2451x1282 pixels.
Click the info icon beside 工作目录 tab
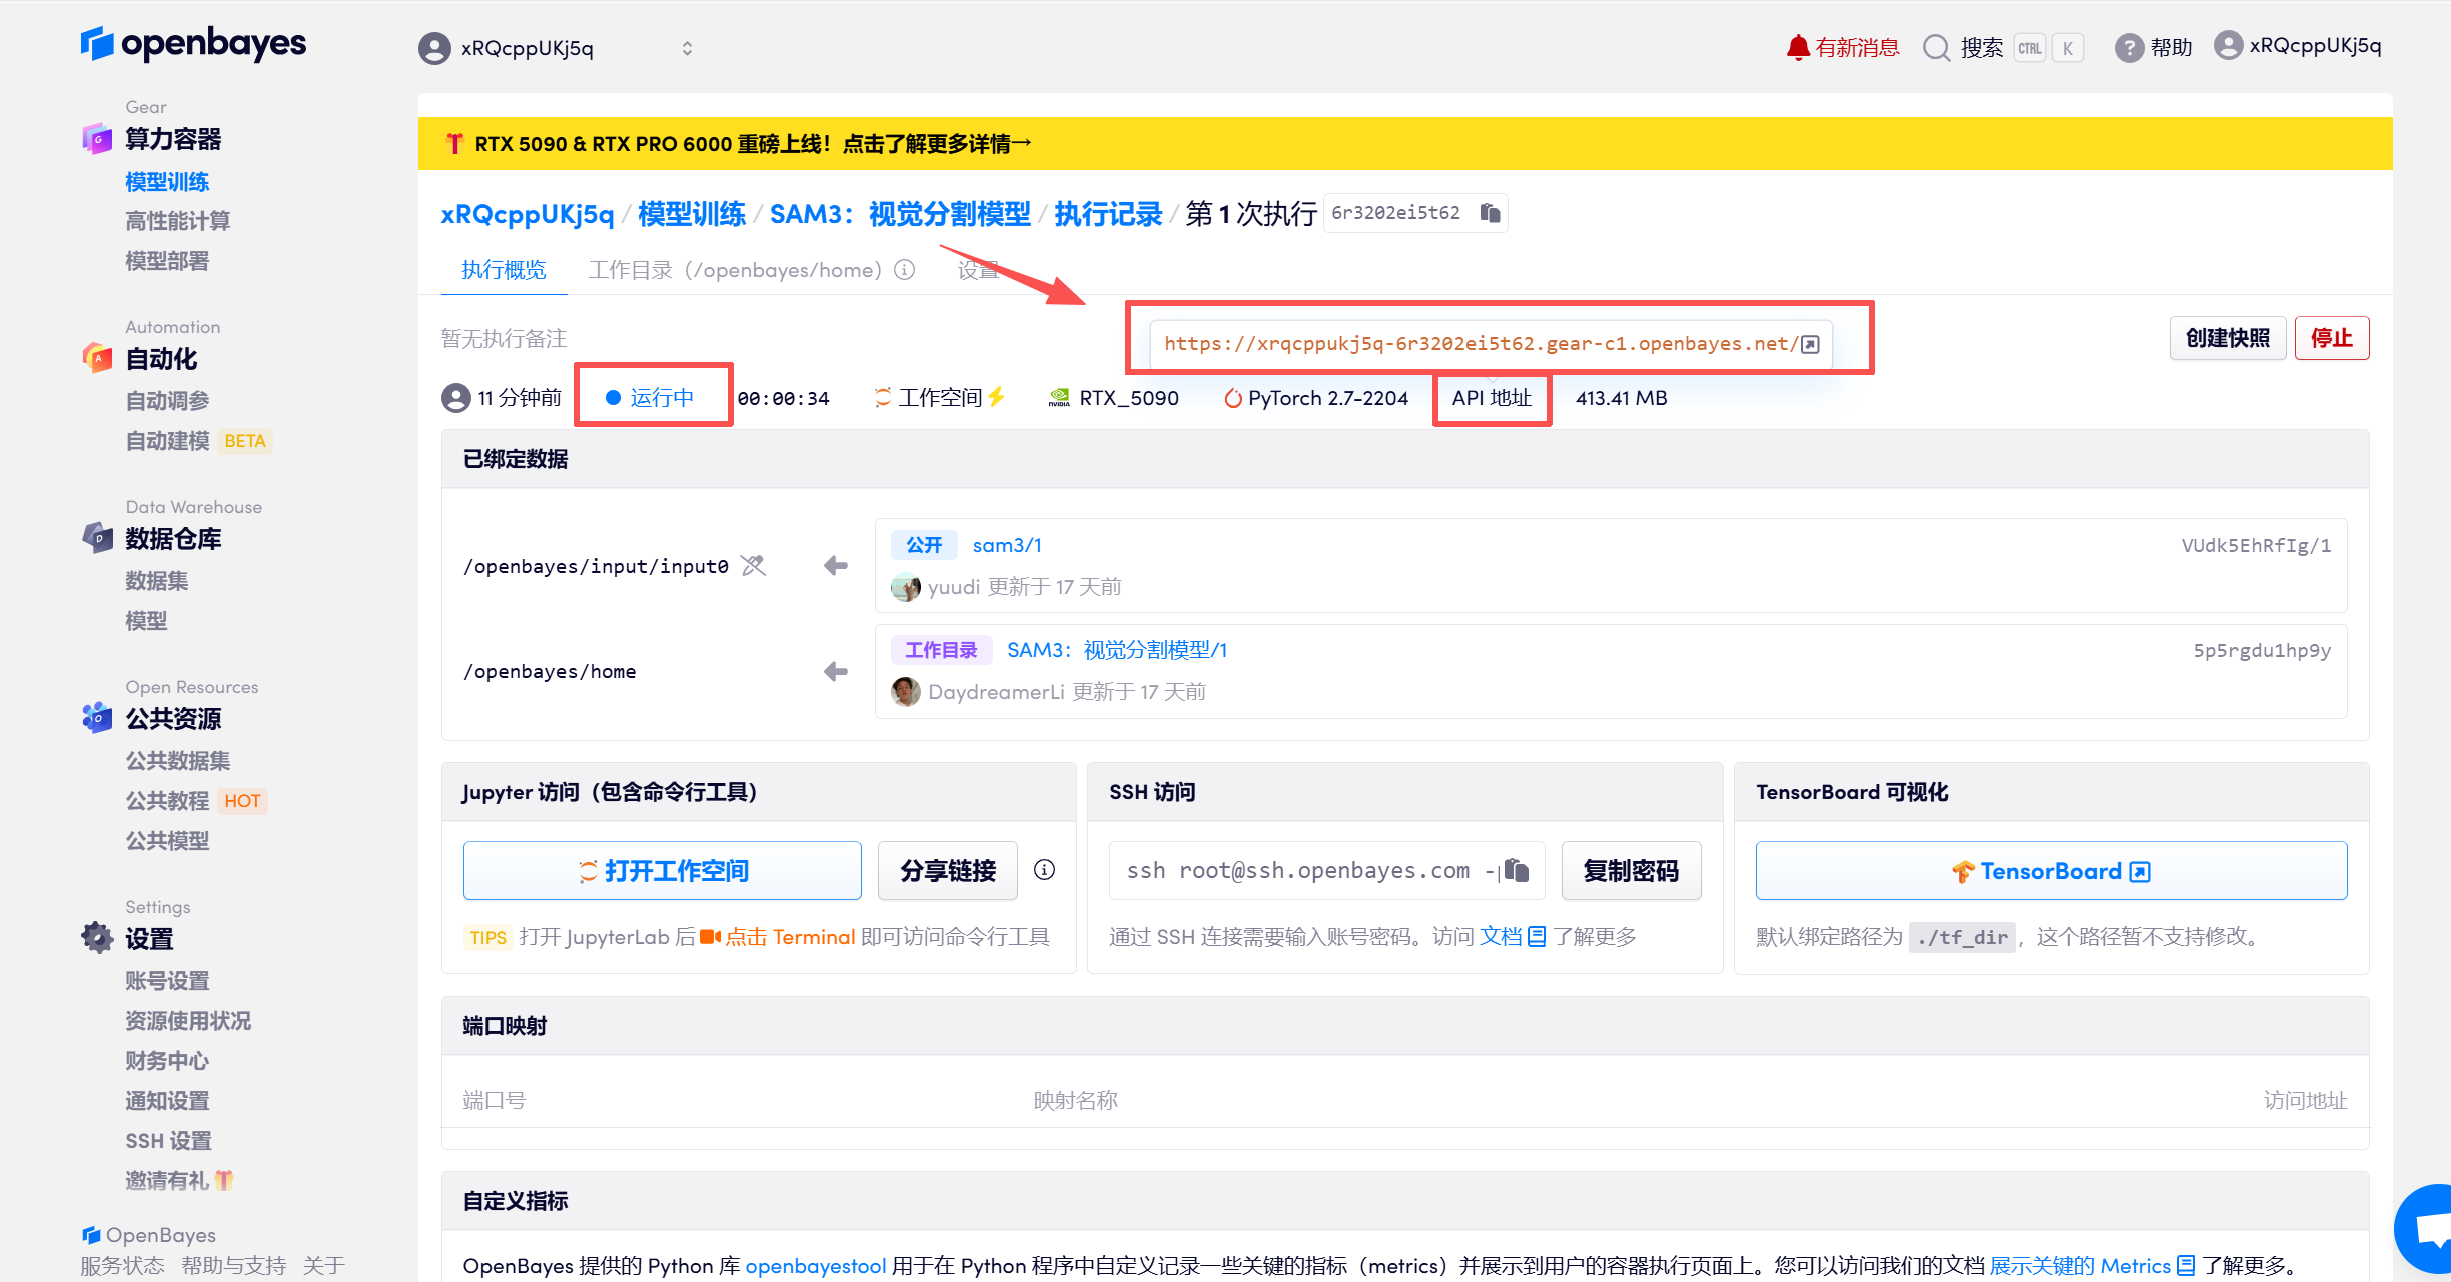(904, 270)
